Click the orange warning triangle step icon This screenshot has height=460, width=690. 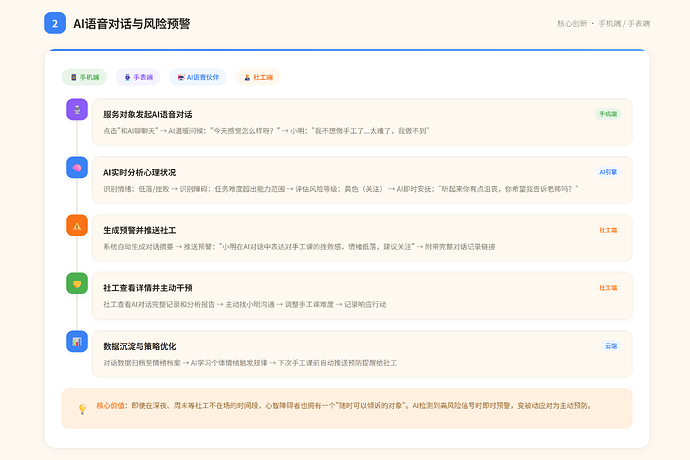point(77,226)
